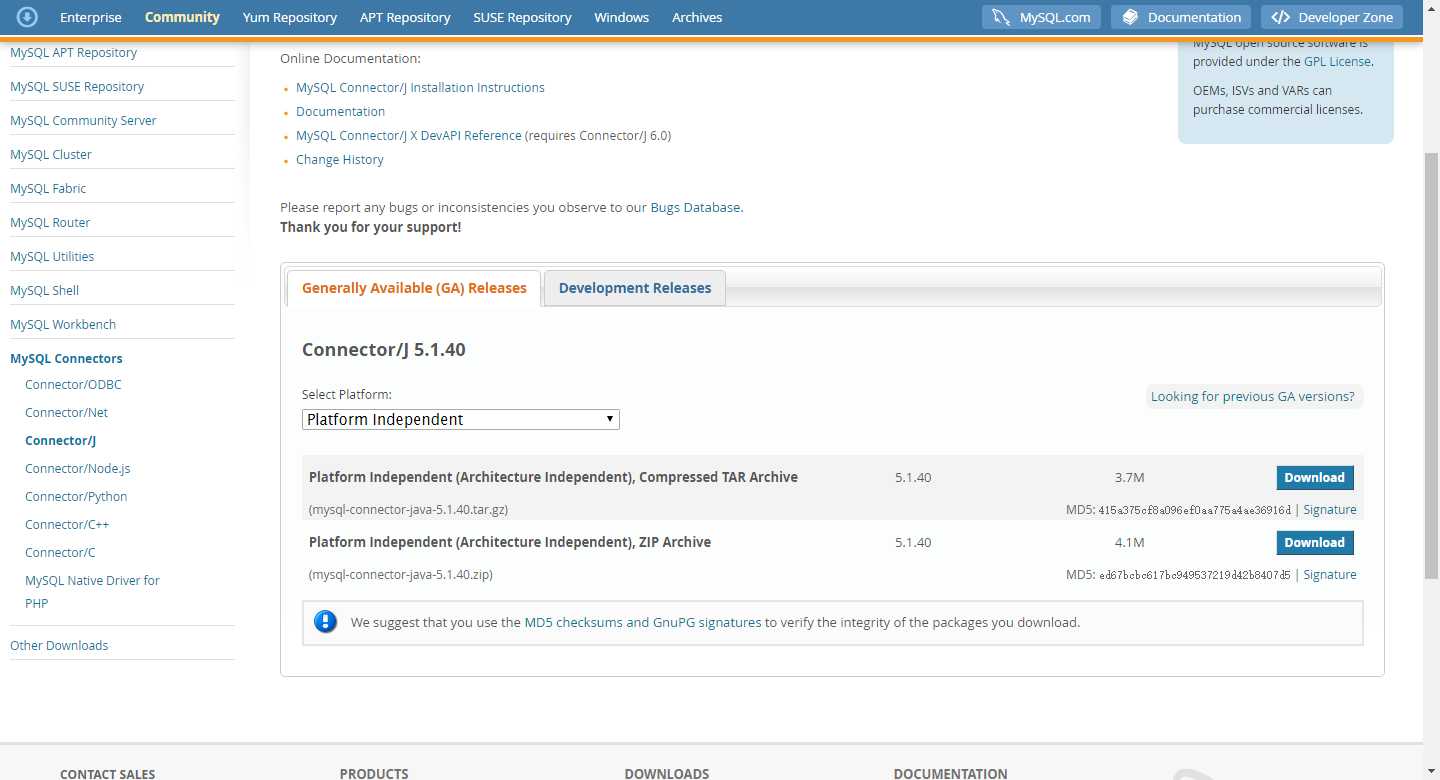Screen dimensions: 1440x780
Task: Open Connector/Node.js sidebar item
Action: pos(78,468)
